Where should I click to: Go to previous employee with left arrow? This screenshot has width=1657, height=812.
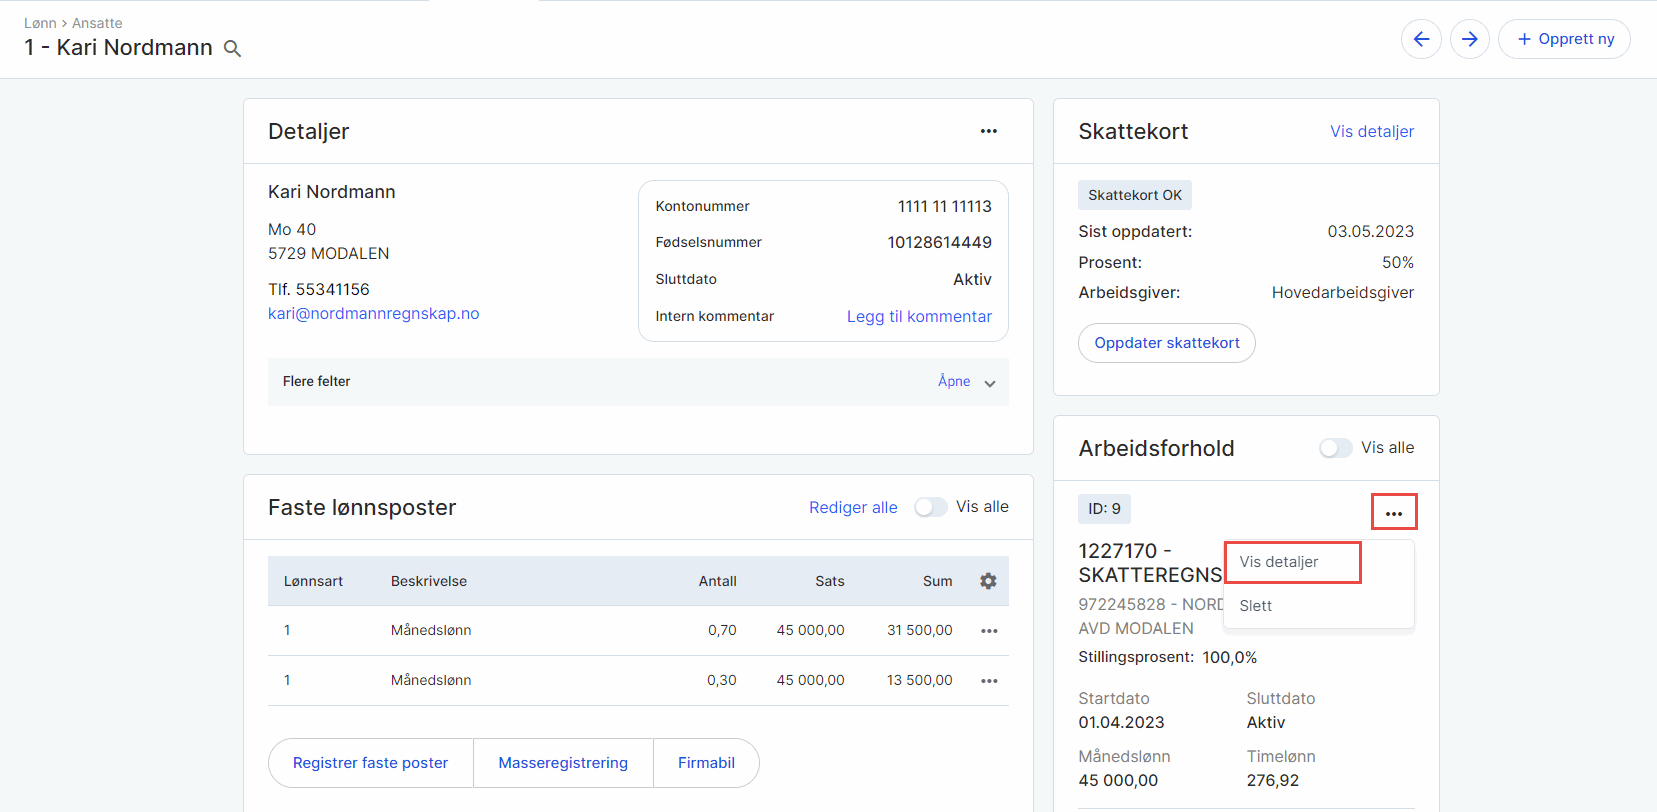(1421, 39)
